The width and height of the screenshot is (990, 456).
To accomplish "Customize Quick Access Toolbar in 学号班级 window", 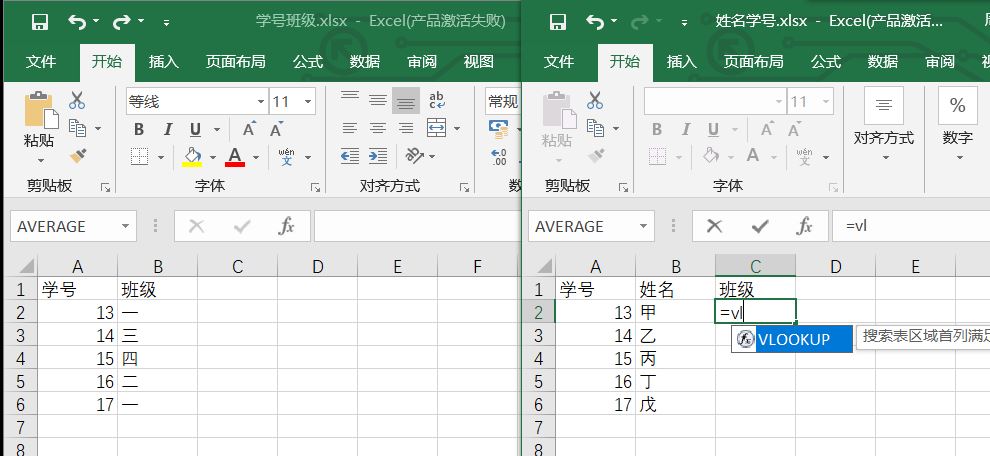I will (166, 23).
